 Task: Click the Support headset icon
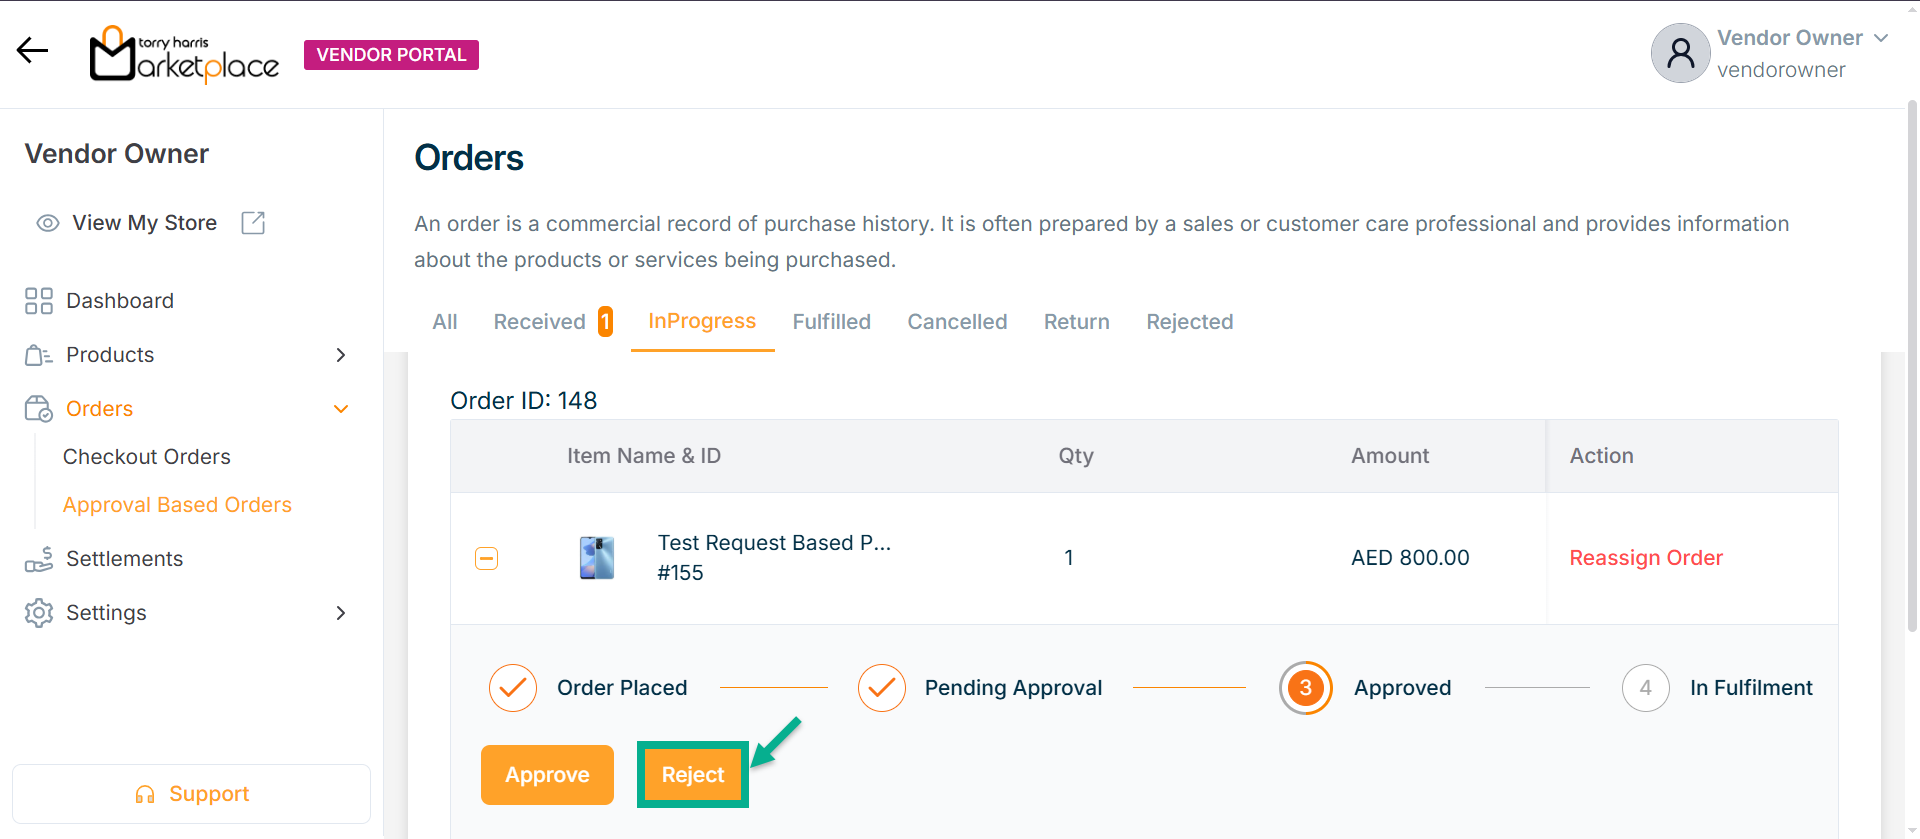click(145, 794)
